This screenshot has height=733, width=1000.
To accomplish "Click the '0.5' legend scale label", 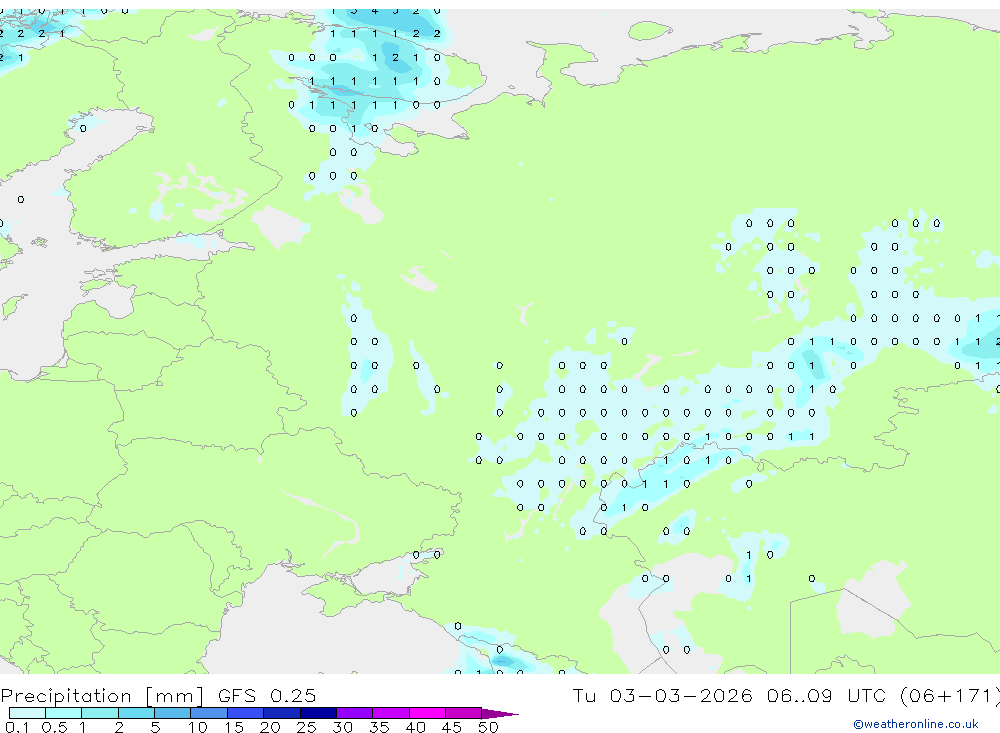I will 54,727.
